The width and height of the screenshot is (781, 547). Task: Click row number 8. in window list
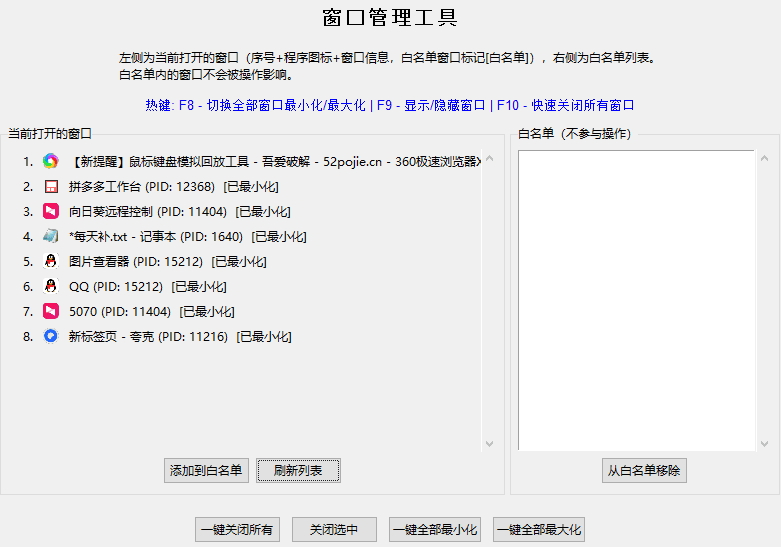click(x=28, y=337)
